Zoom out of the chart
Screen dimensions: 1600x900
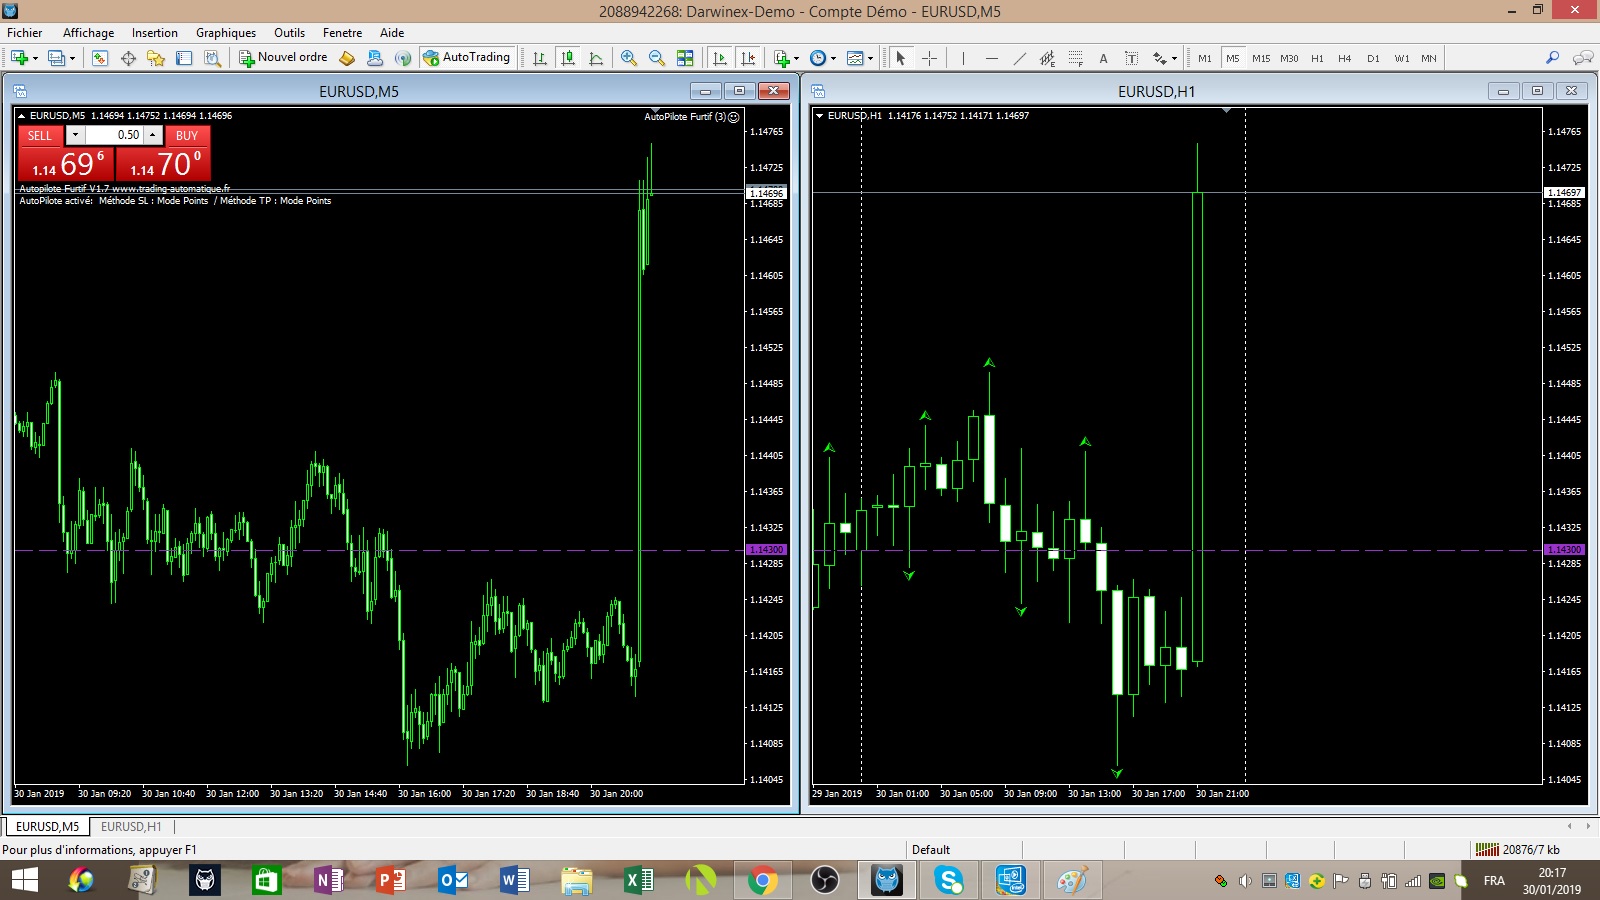click(657, 58)
